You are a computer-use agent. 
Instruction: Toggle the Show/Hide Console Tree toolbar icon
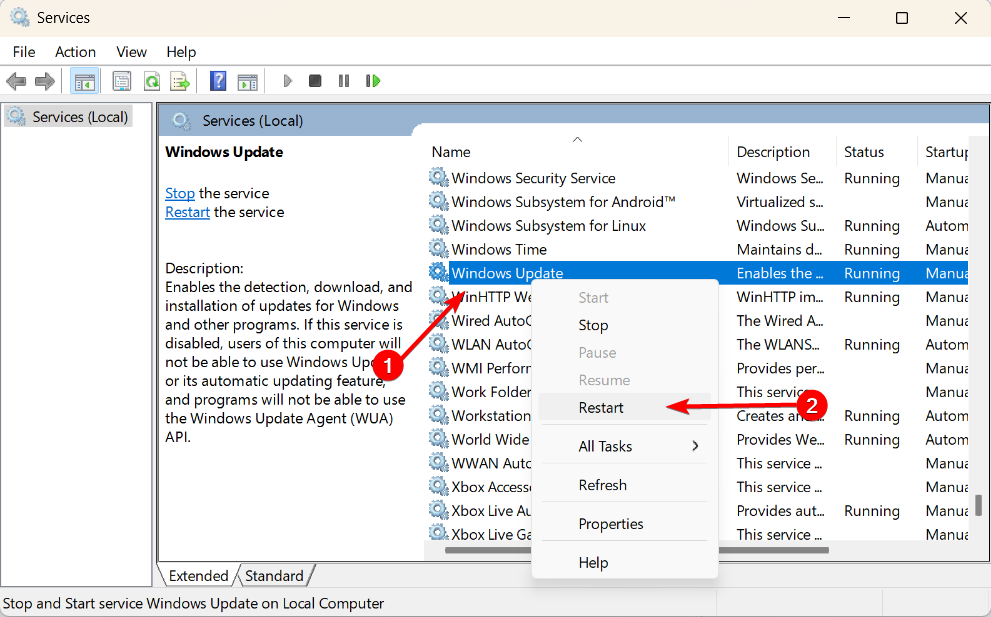click(84, 81)
